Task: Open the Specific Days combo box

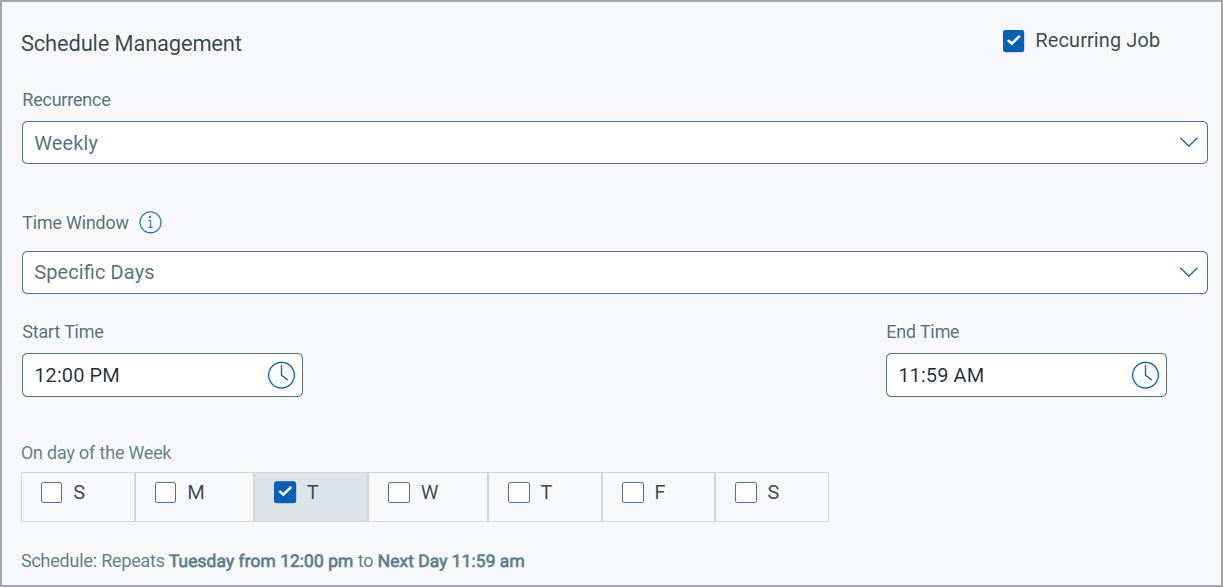Action: pyautogui.click(x=615, y=272)
